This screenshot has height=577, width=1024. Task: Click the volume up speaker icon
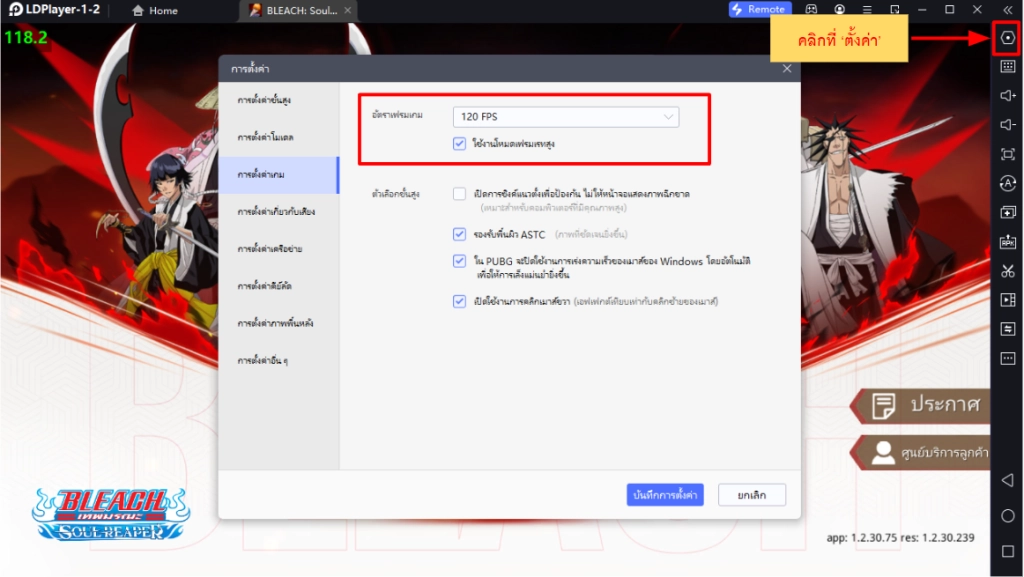(1008, 96)
